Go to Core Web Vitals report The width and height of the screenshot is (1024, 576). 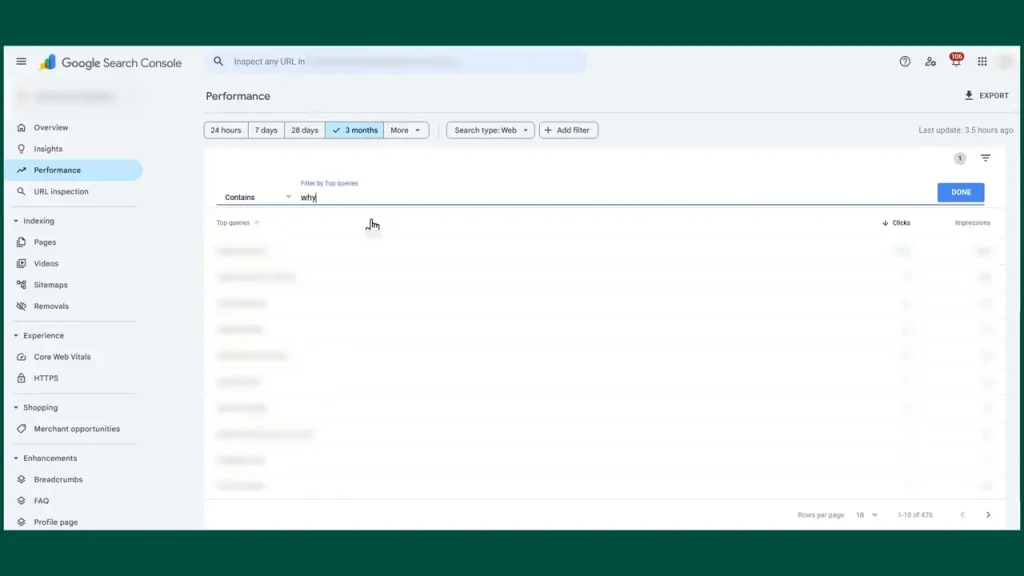pos(62,357)
